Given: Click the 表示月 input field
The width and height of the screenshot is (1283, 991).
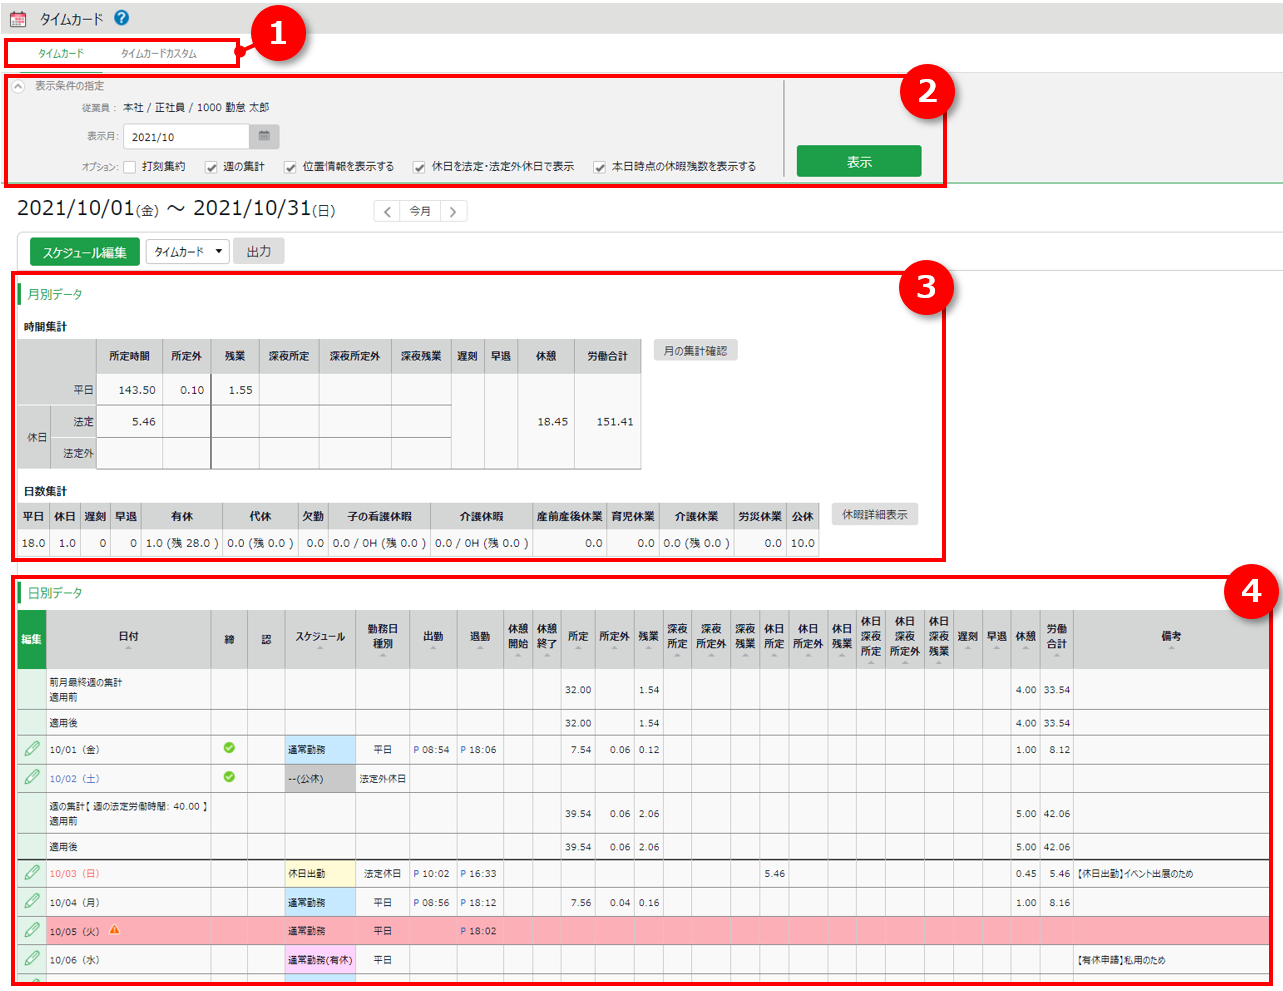Looking at the screenshot, I should coord(186,137).
